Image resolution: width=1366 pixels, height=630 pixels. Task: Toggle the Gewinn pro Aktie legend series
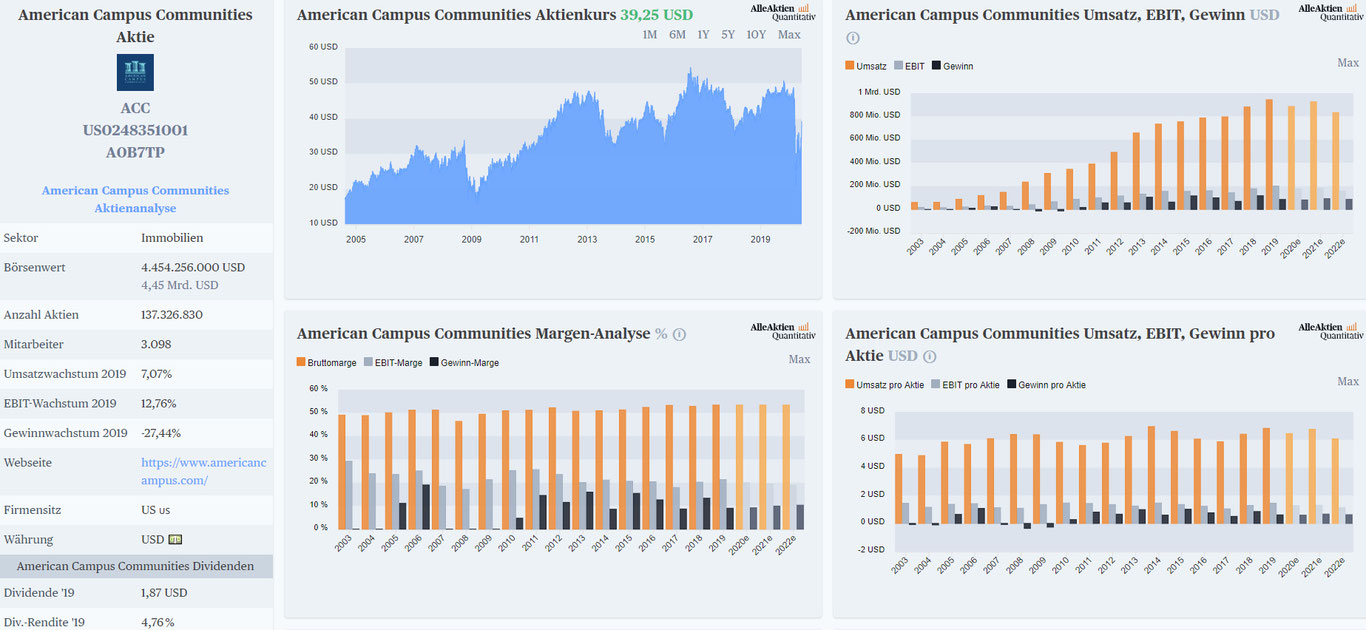click(1046, 384)
